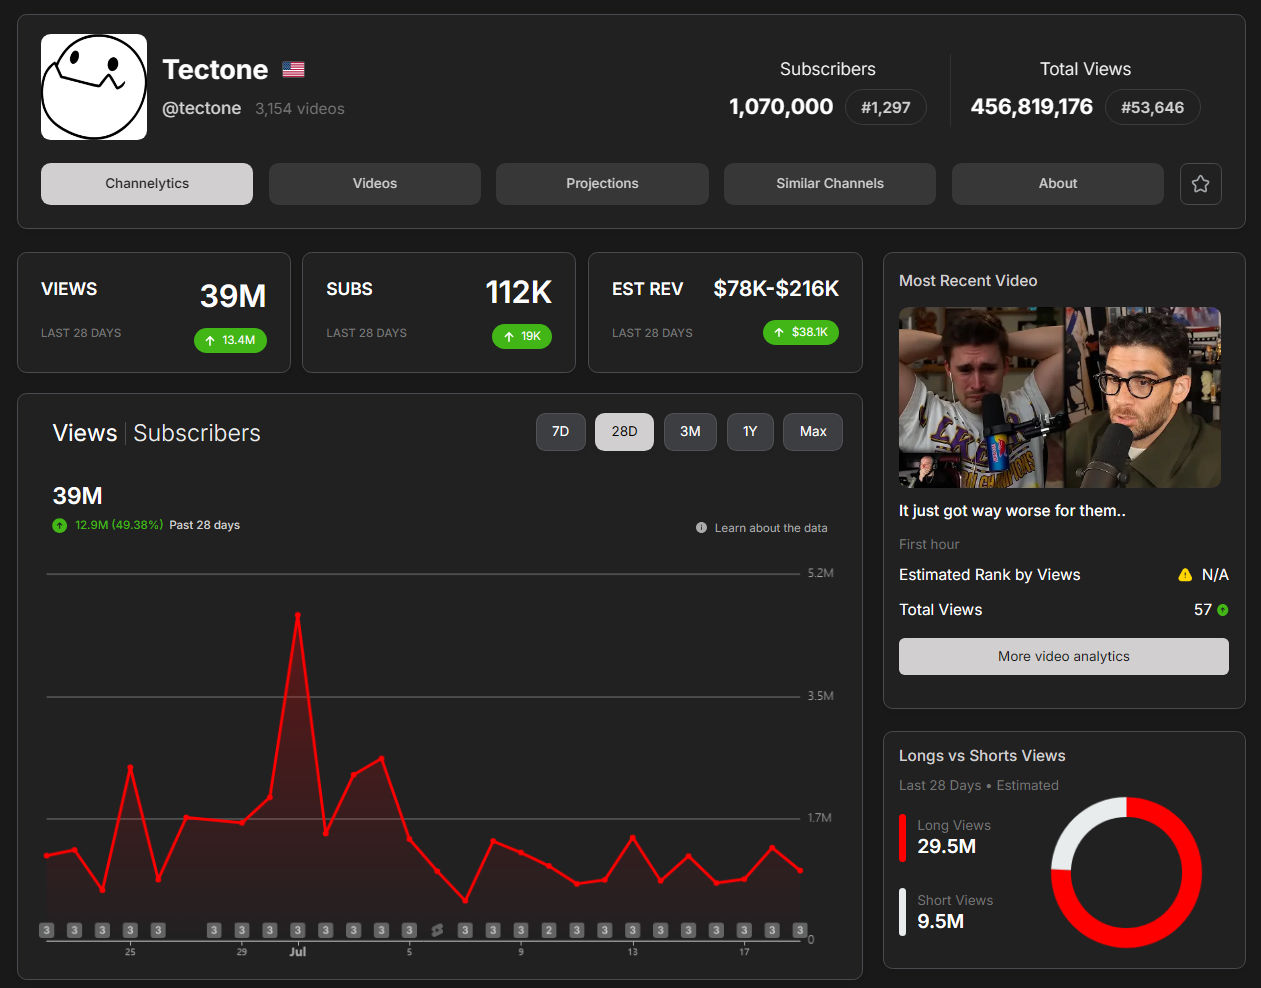1261x988 pixels.
Task: Click the yellow warning icon next to N/A
Action: pyautogui.click(x=1185, y=575)
